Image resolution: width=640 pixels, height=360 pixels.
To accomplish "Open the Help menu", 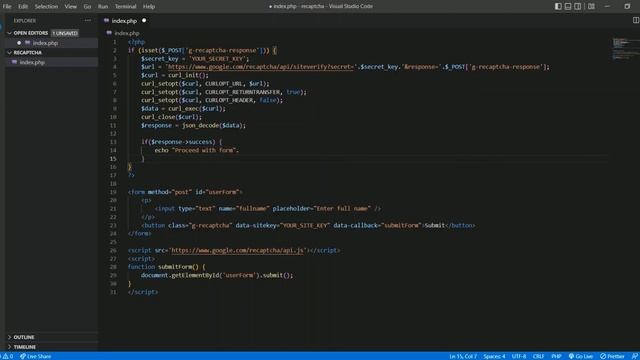I will click(x=149, y=7).
